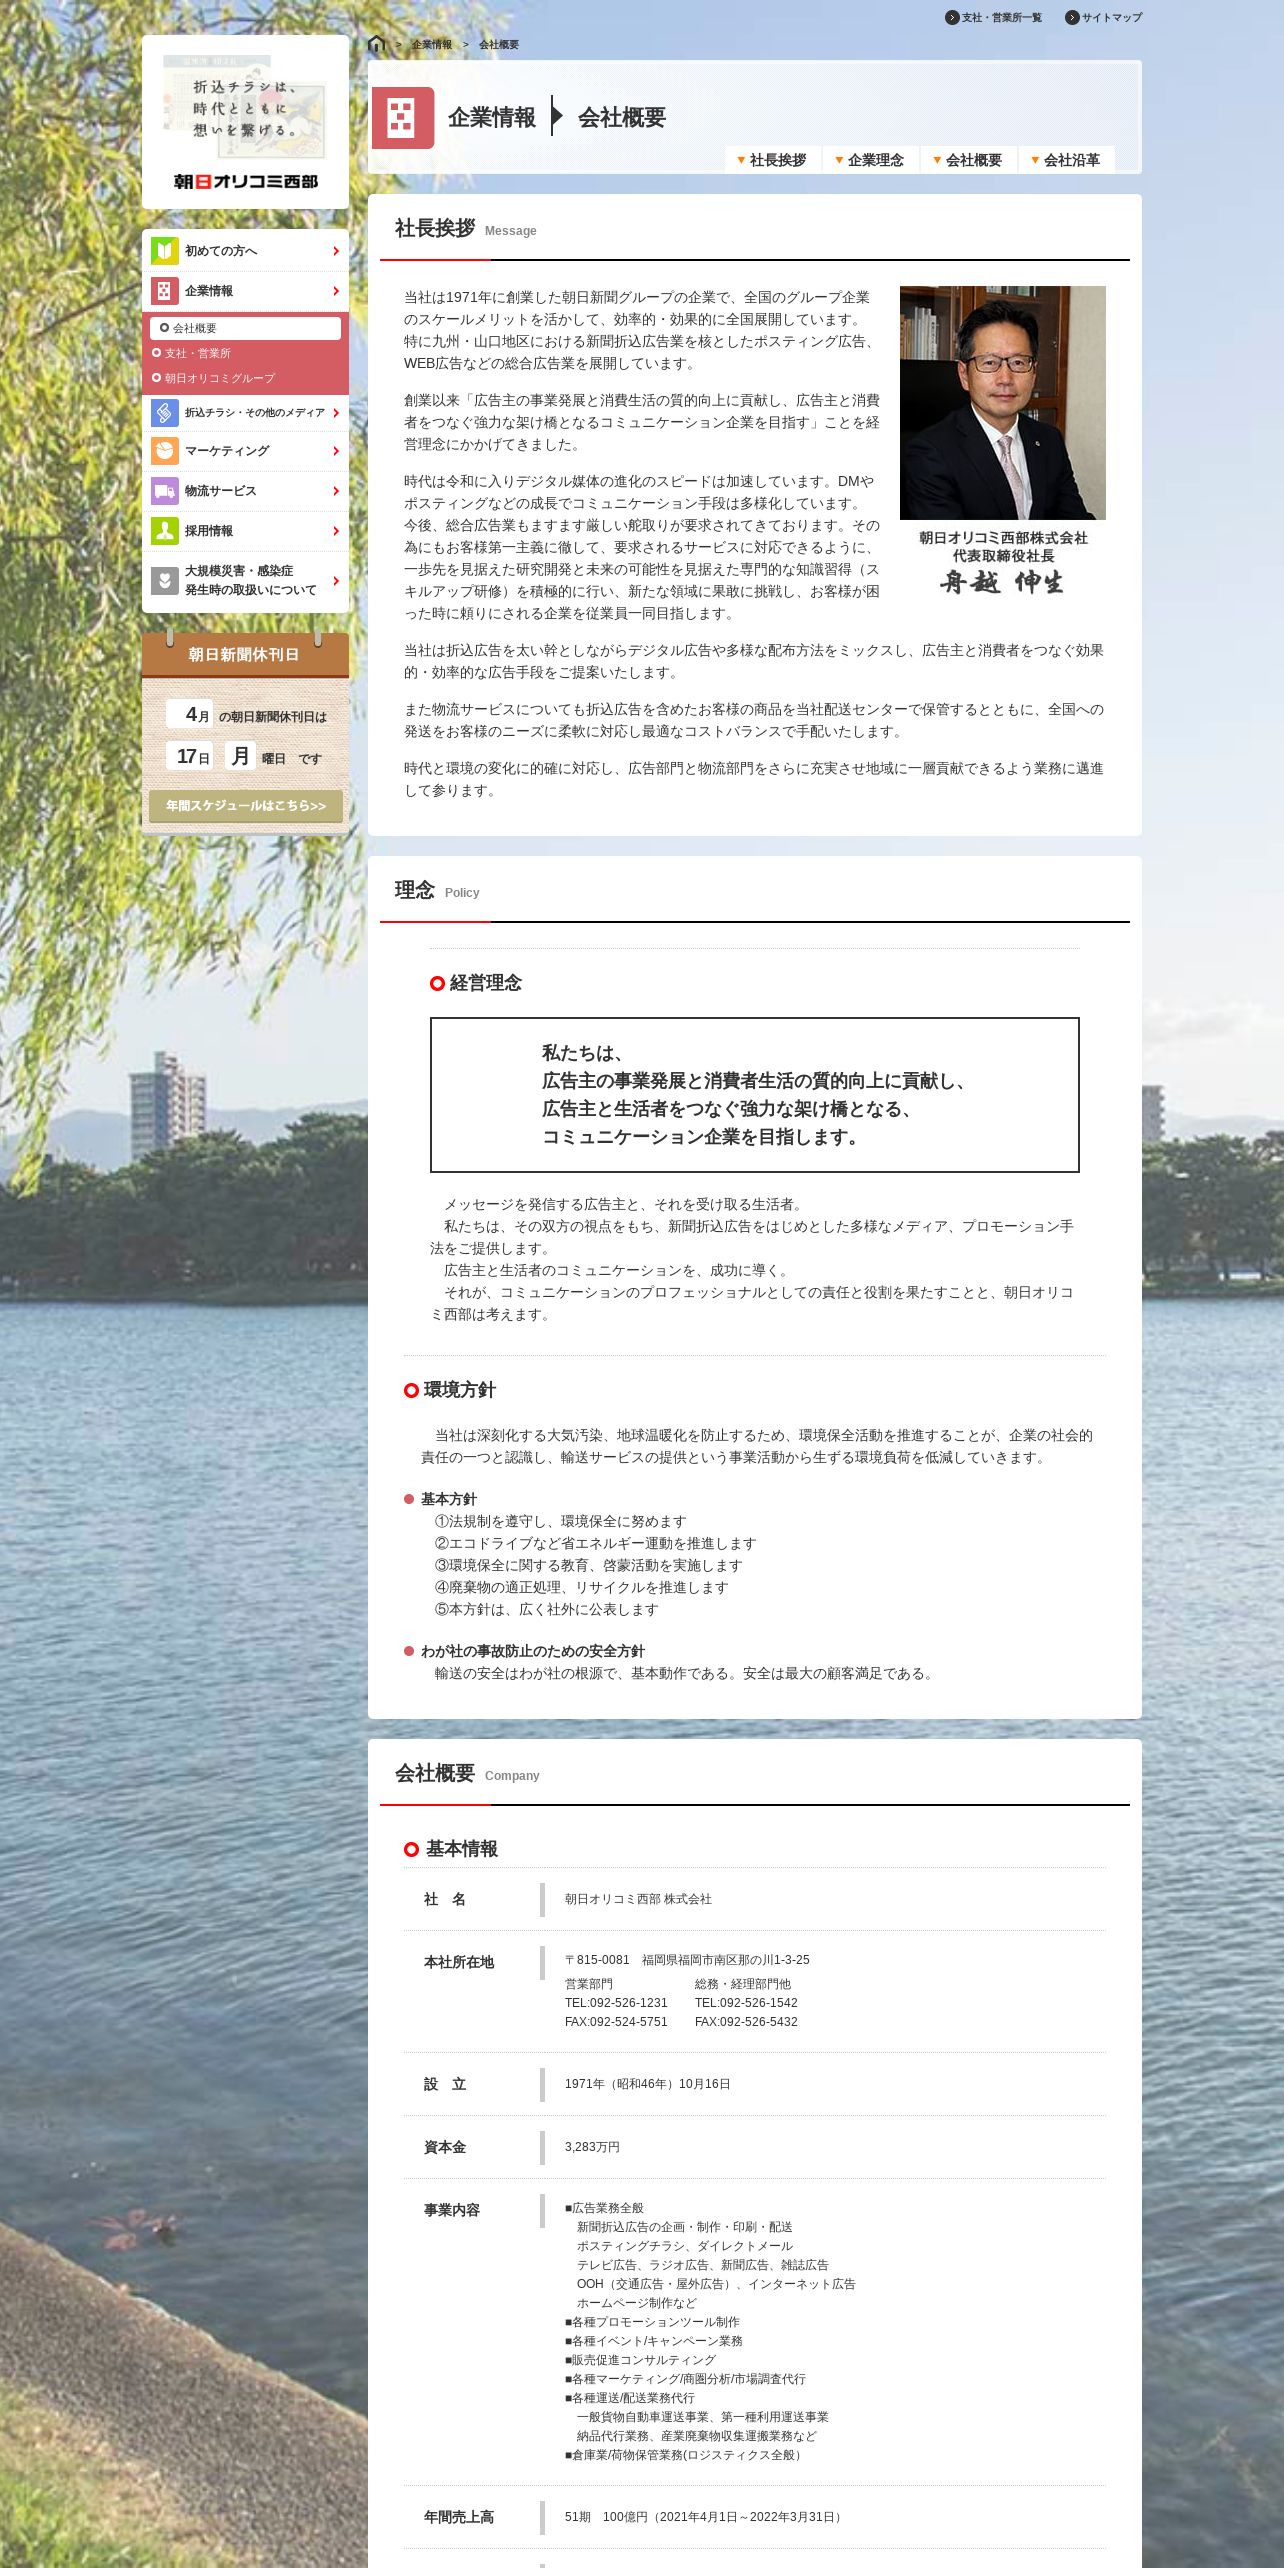Click the purple 物流サービス truck icon
The height and width of the screenshot is (2568, 1284).
(x=165, y=491)
